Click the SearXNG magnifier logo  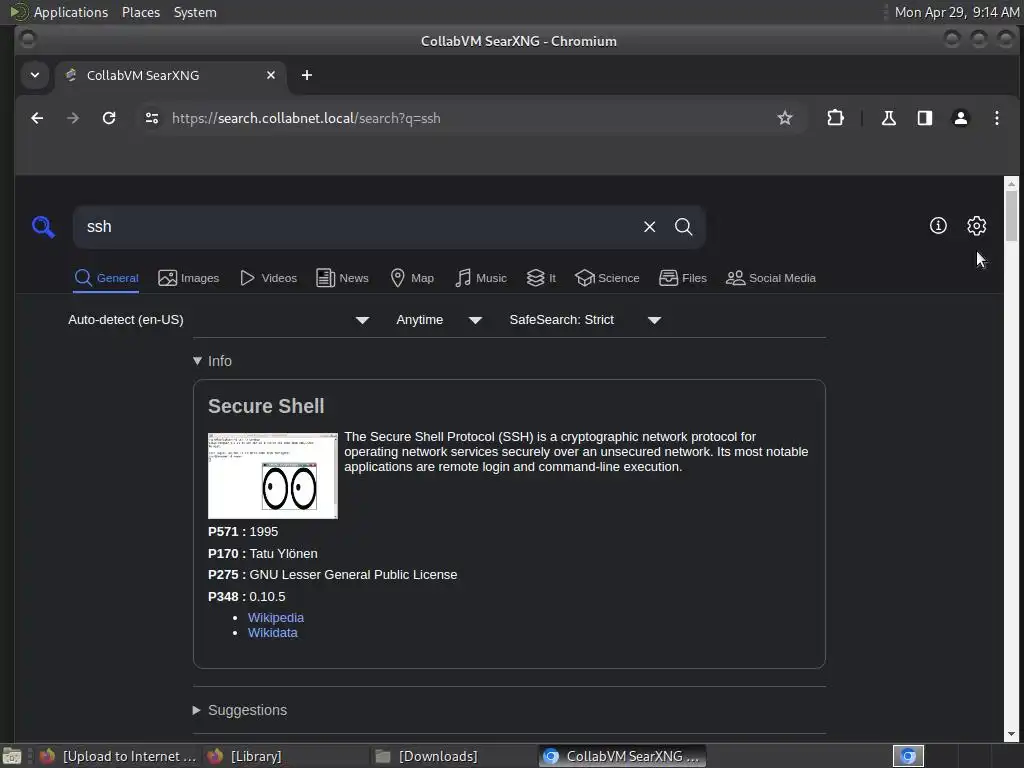43,227
